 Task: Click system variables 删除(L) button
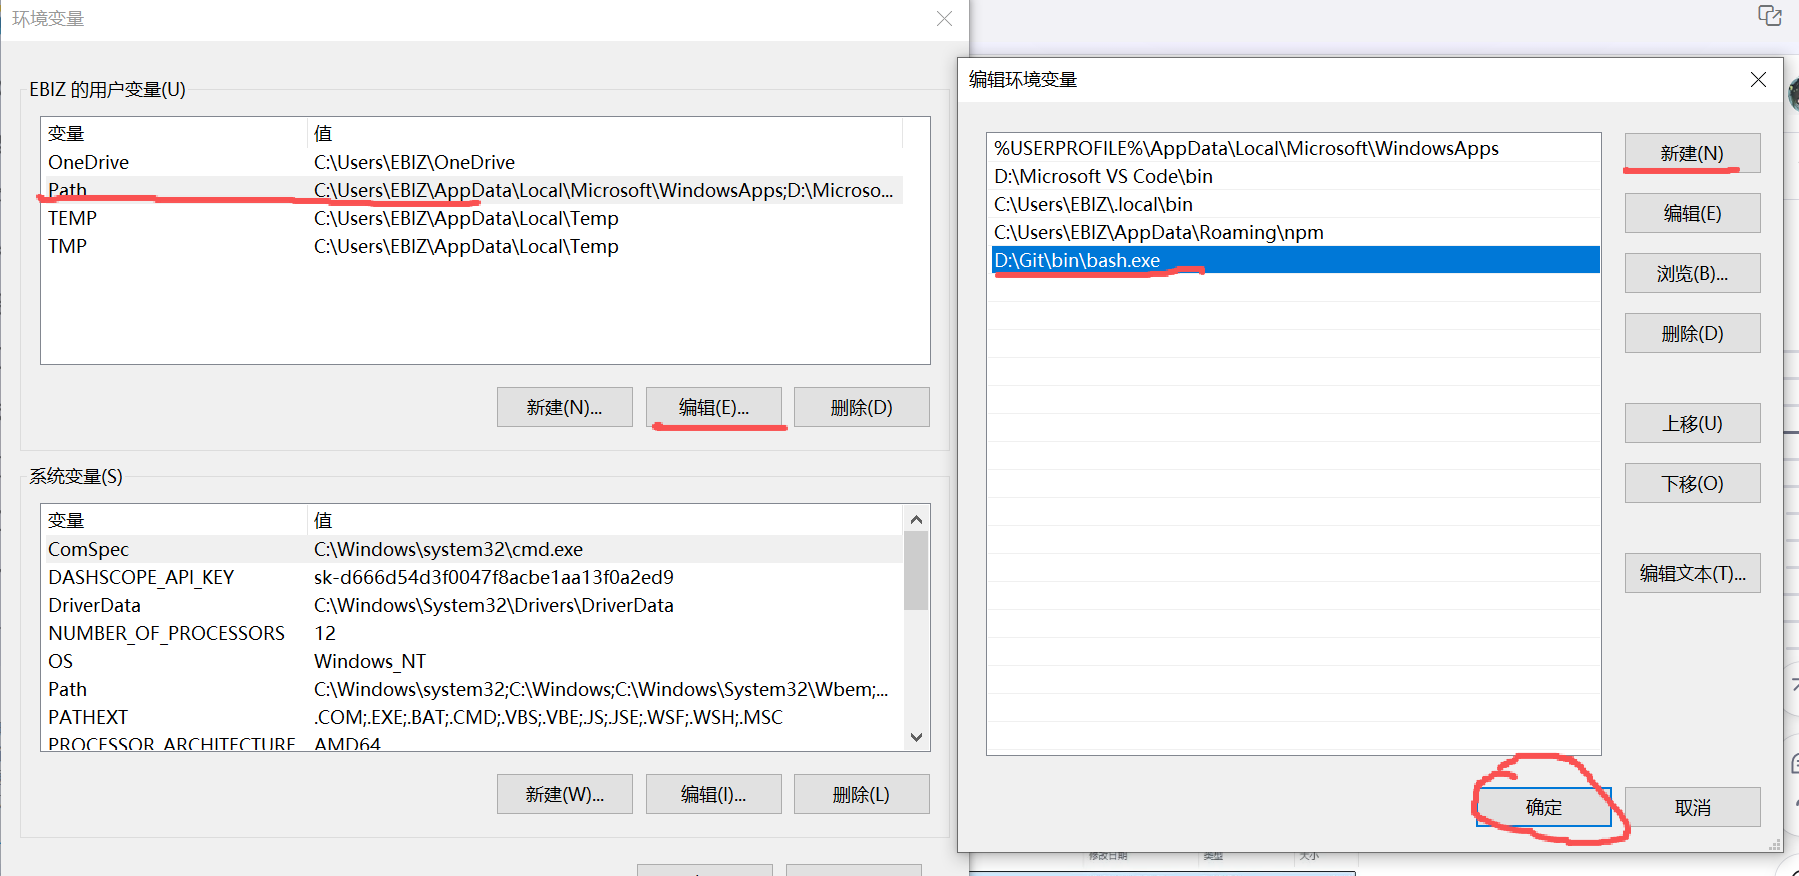pos(861,794)
